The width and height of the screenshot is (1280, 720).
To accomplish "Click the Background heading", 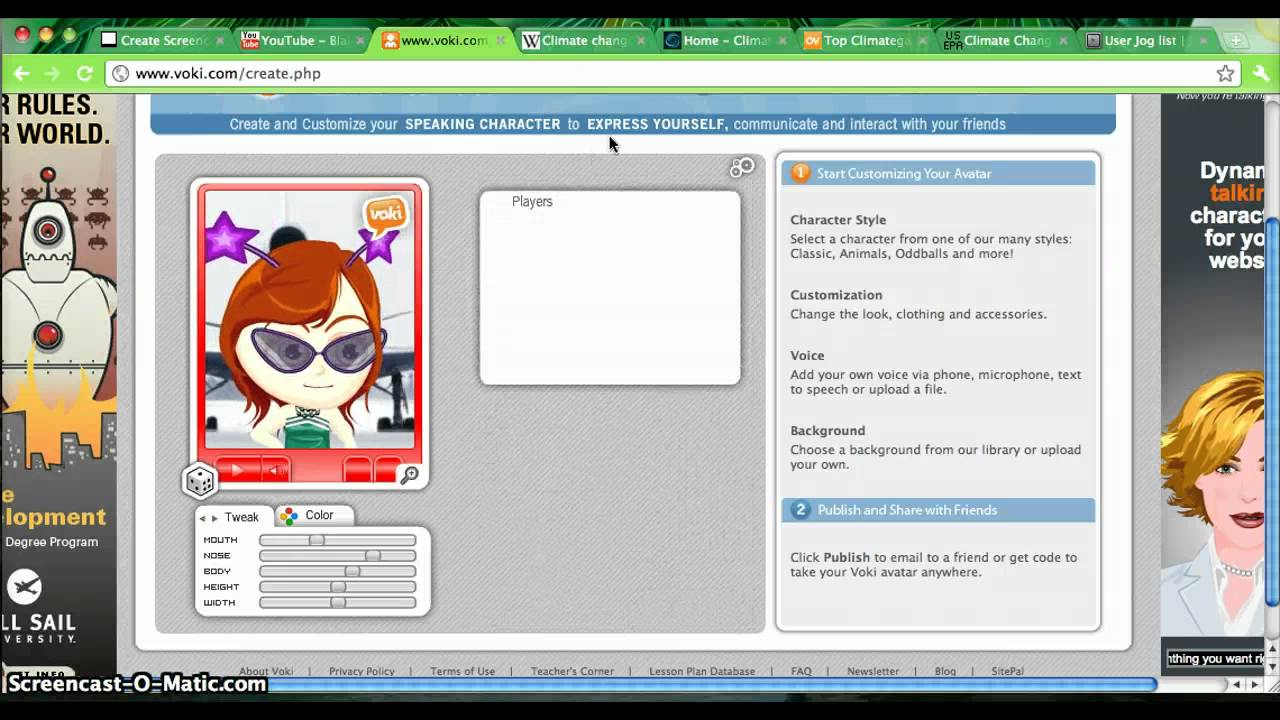I will coord(827,431).
